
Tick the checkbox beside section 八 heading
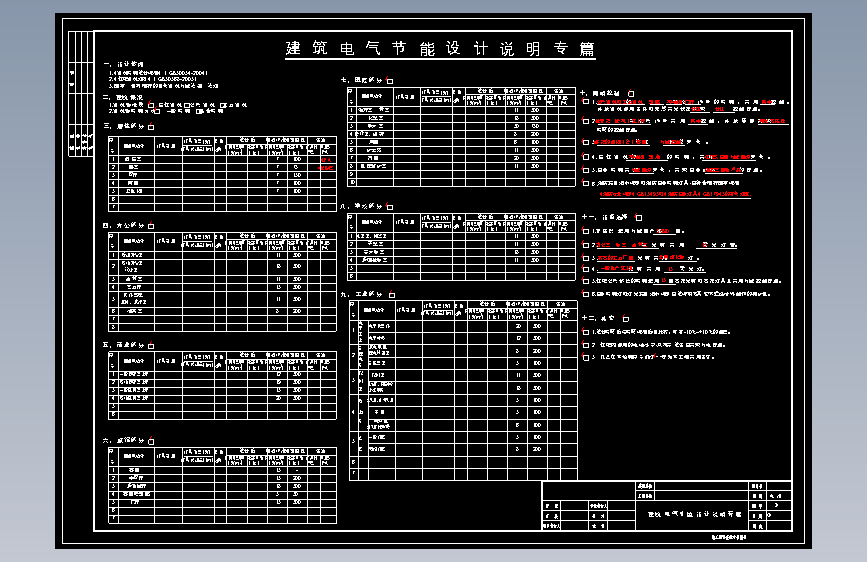coord(390,207)
